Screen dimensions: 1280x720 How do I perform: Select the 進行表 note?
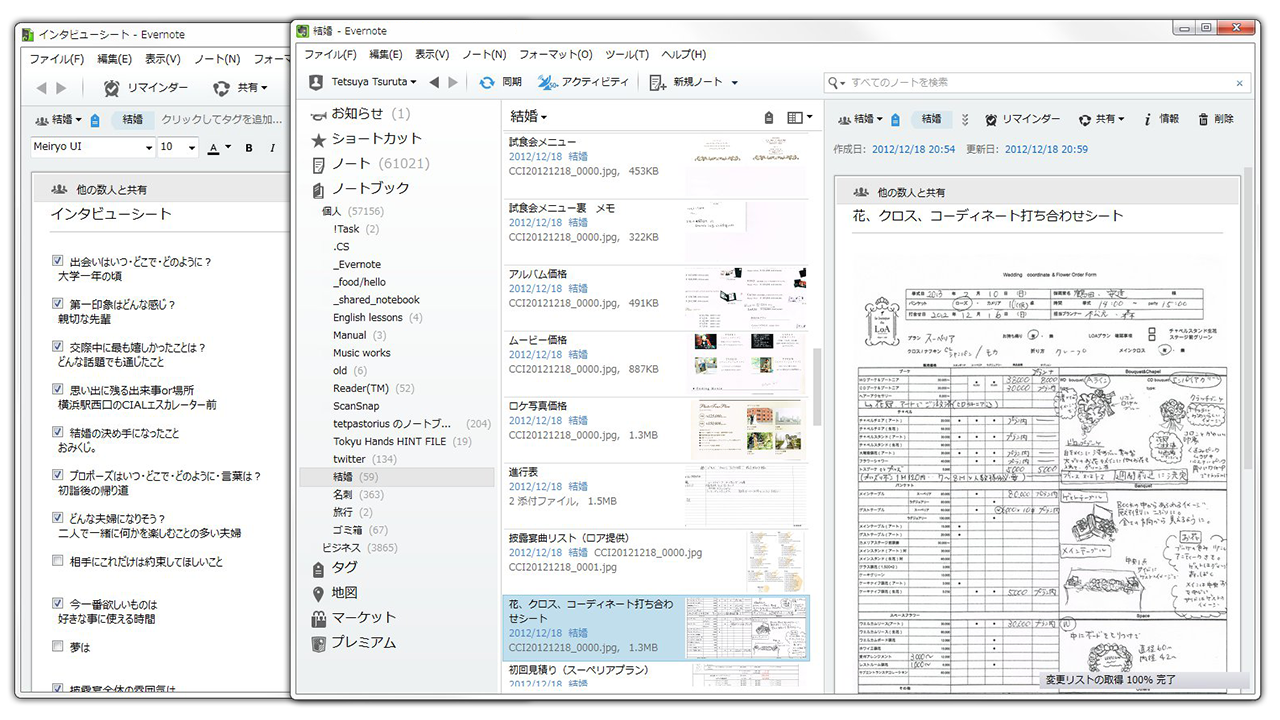coord(656,497)
